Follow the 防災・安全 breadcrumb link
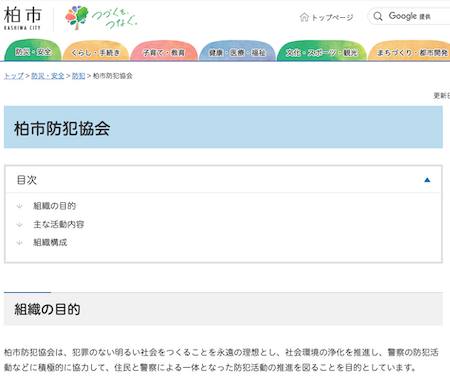Screen dimensions: 450x384 pos(48,76)
